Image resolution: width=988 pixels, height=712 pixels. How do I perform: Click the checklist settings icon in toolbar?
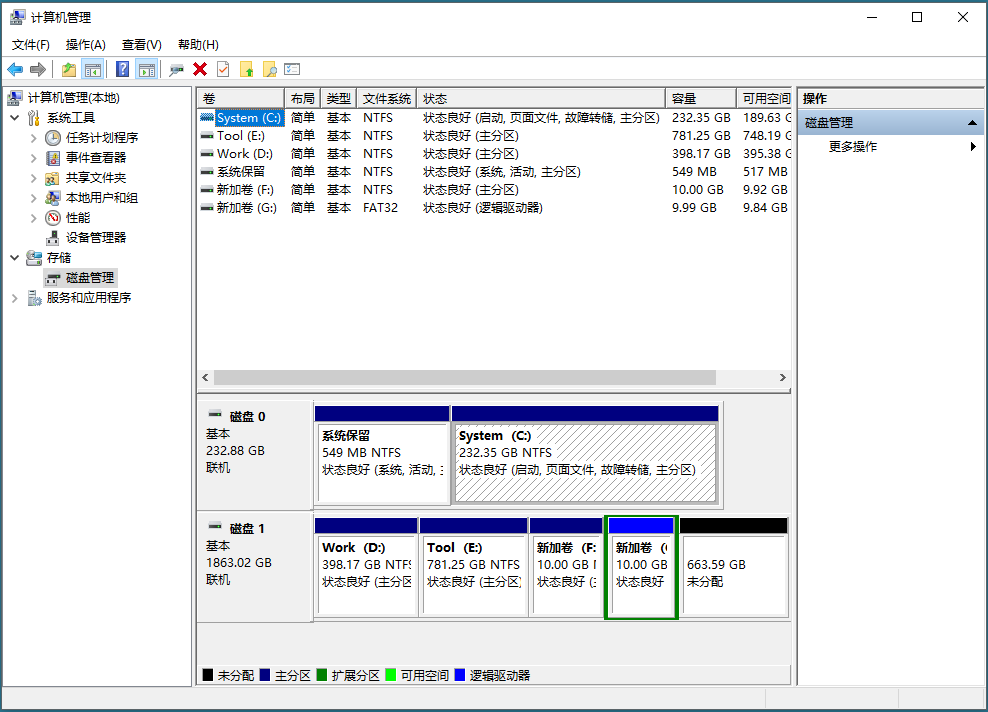point(292,69)
